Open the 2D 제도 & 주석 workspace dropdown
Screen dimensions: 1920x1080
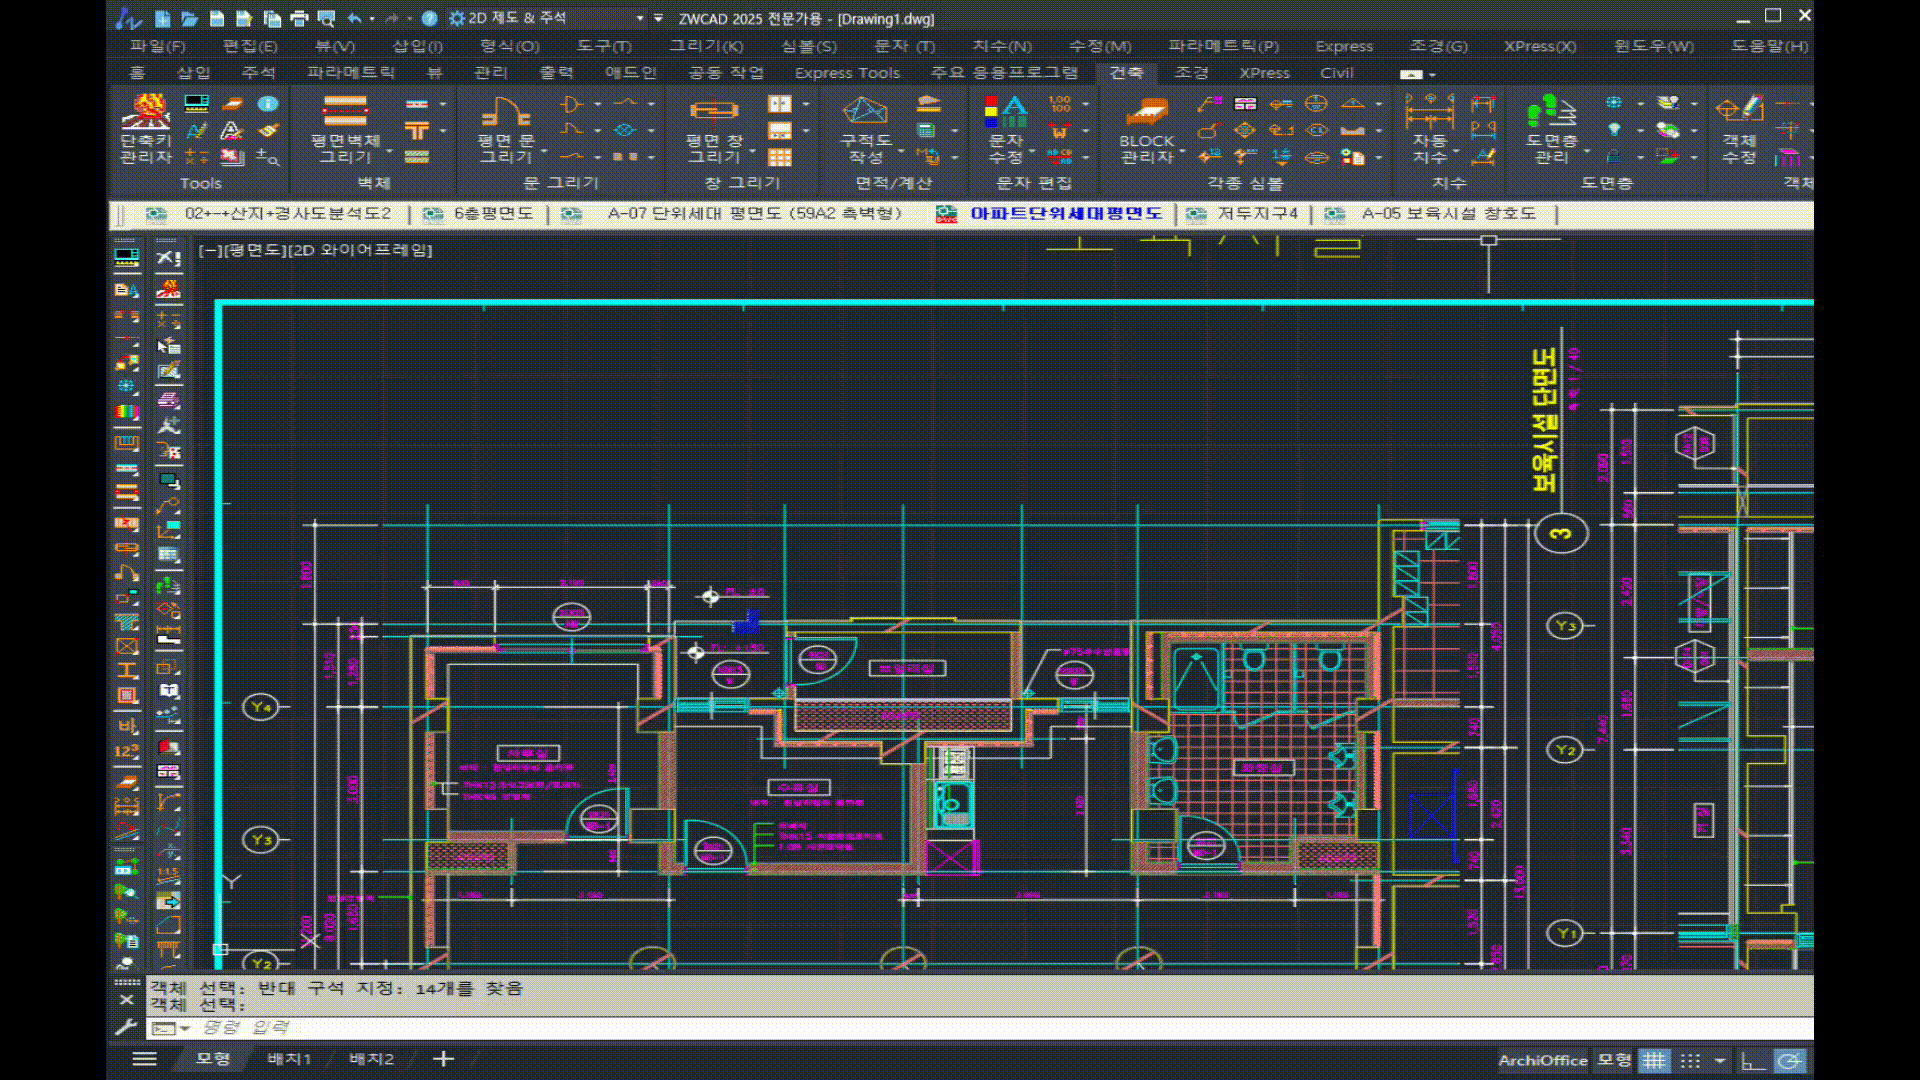[x=640, y=18]
